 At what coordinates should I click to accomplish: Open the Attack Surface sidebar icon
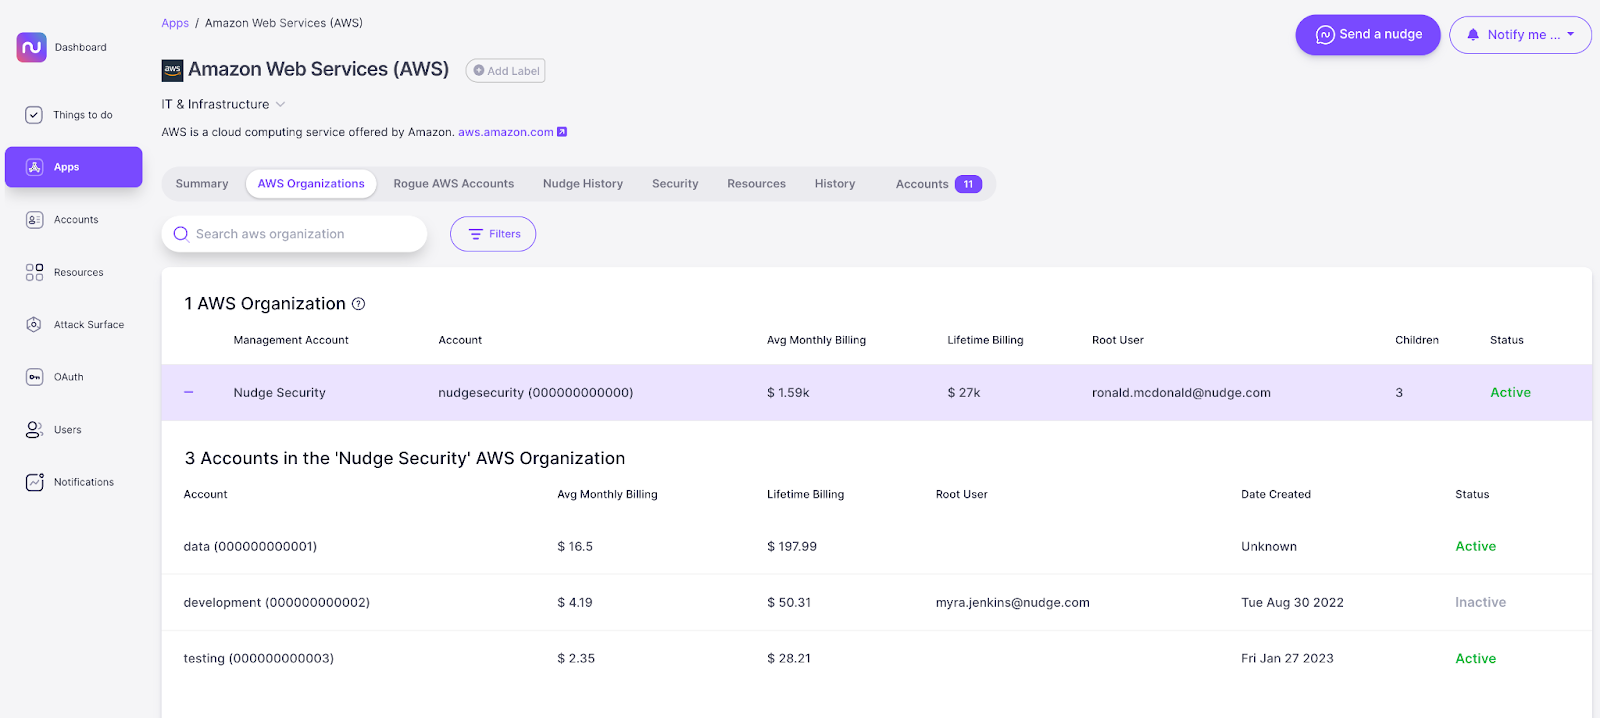[34, 324]
